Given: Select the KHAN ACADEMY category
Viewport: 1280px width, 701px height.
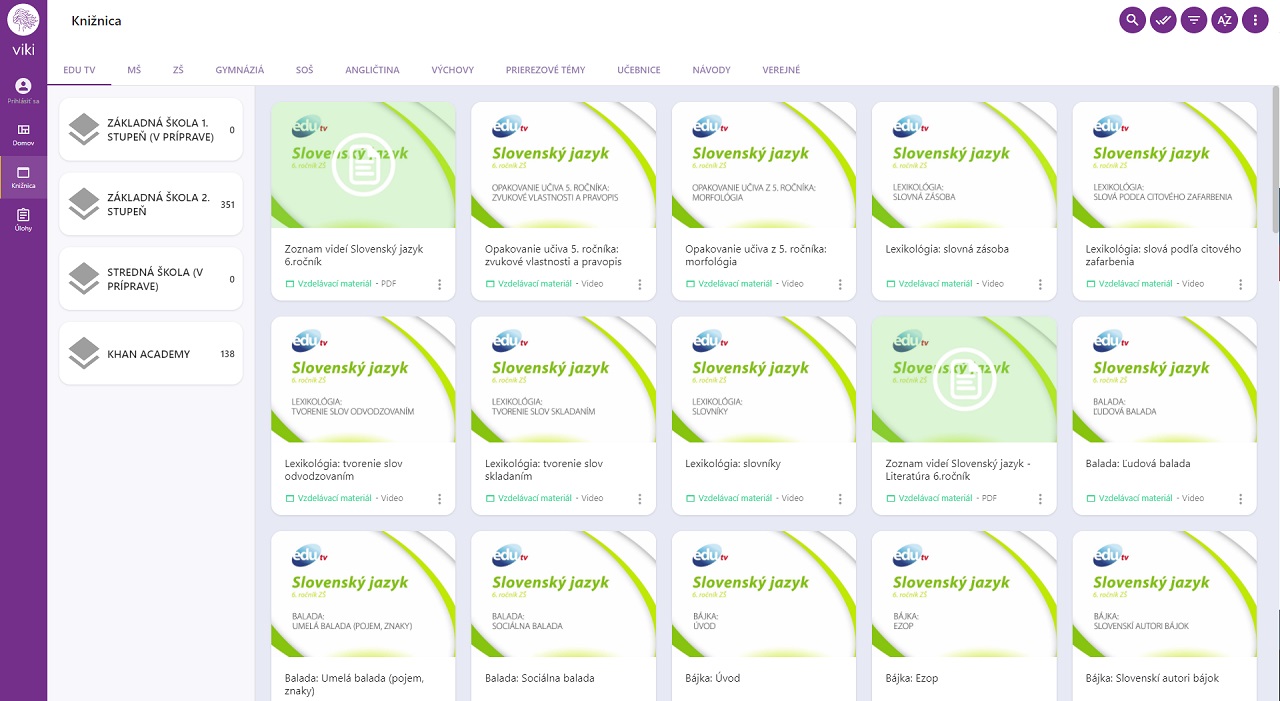Looking at the screenshot, I should coord(151,354).
